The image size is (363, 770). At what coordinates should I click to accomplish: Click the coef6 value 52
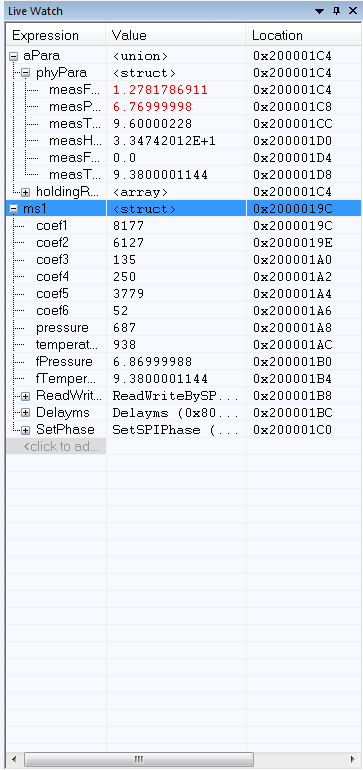(x=120, y=311)
